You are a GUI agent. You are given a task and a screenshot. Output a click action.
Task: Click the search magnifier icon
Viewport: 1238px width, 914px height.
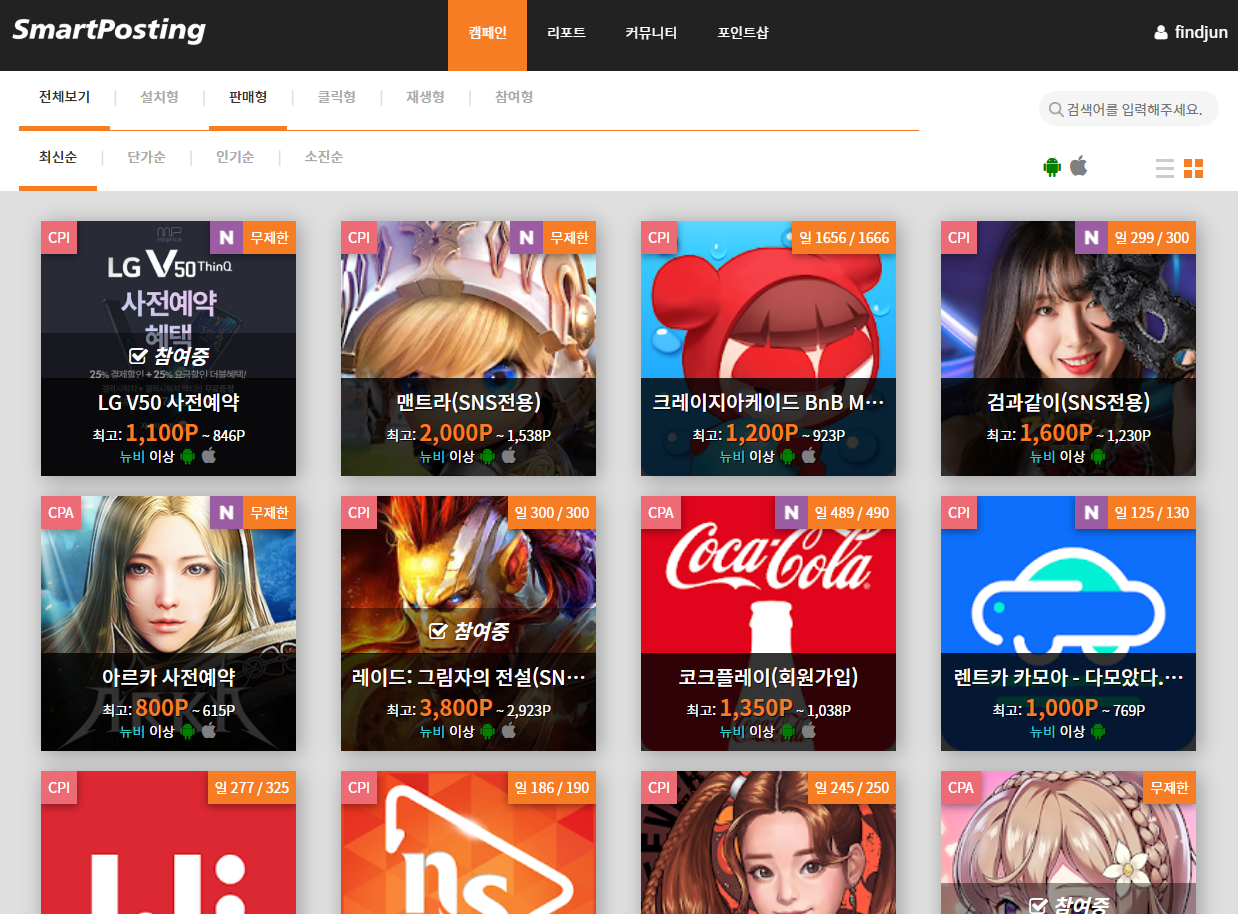[1056, 109]
